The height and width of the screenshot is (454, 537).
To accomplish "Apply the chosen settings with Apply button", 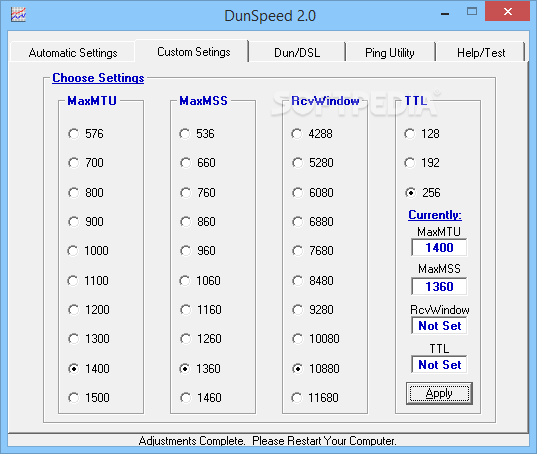I will pyautogui.click(x=439, y=393).
